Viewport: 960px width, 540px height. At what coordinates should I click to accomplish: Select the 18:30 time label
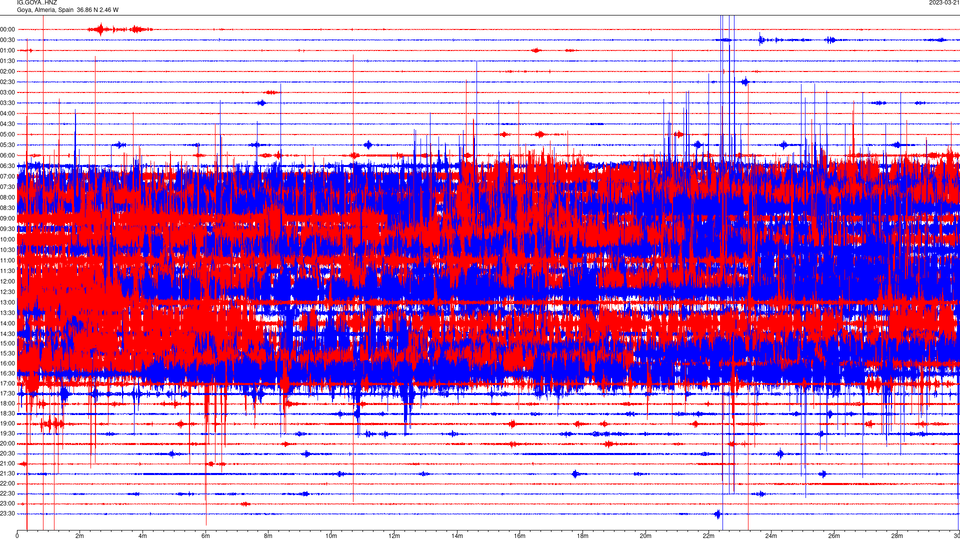click(x=8, y=413)
